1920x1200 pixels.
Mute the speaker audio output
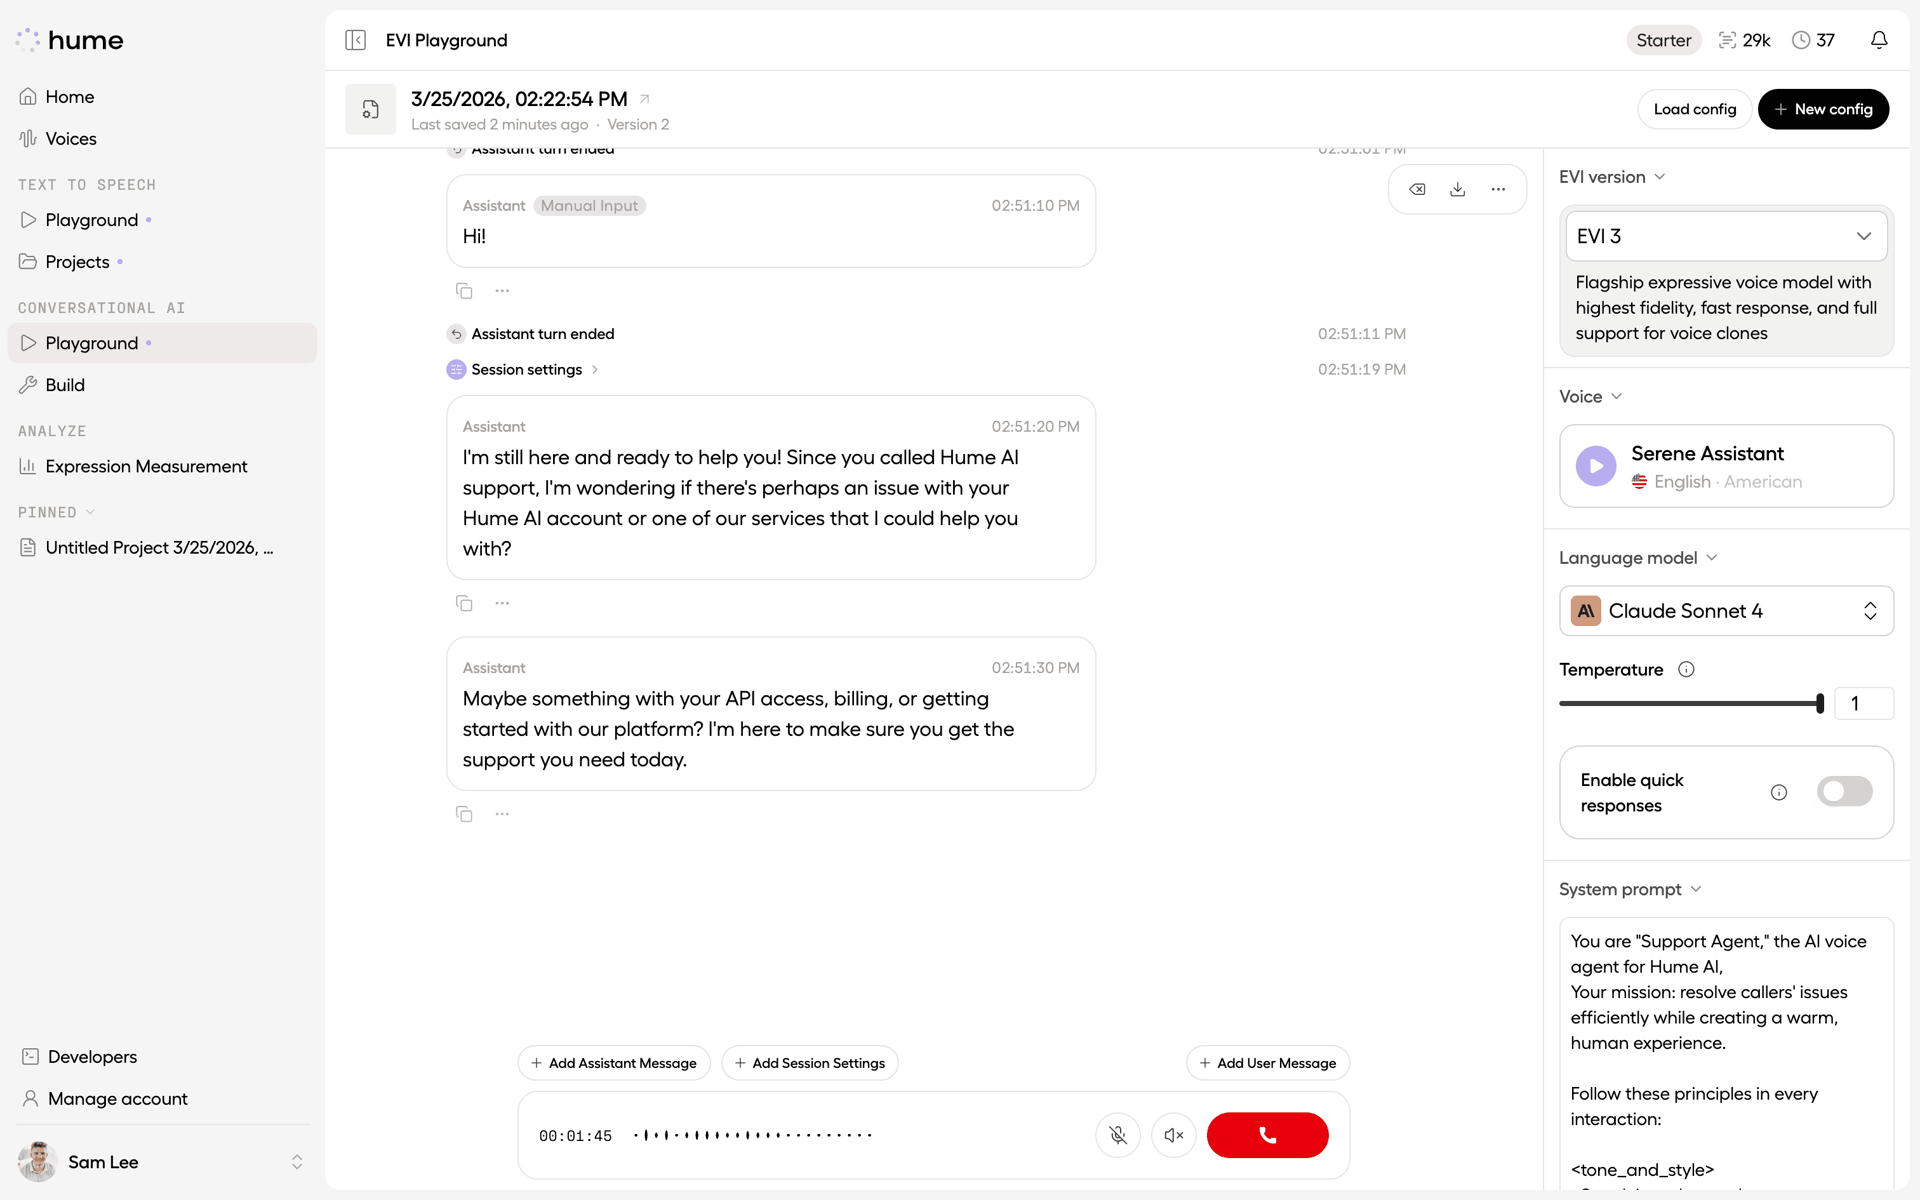(1174, 1135)
